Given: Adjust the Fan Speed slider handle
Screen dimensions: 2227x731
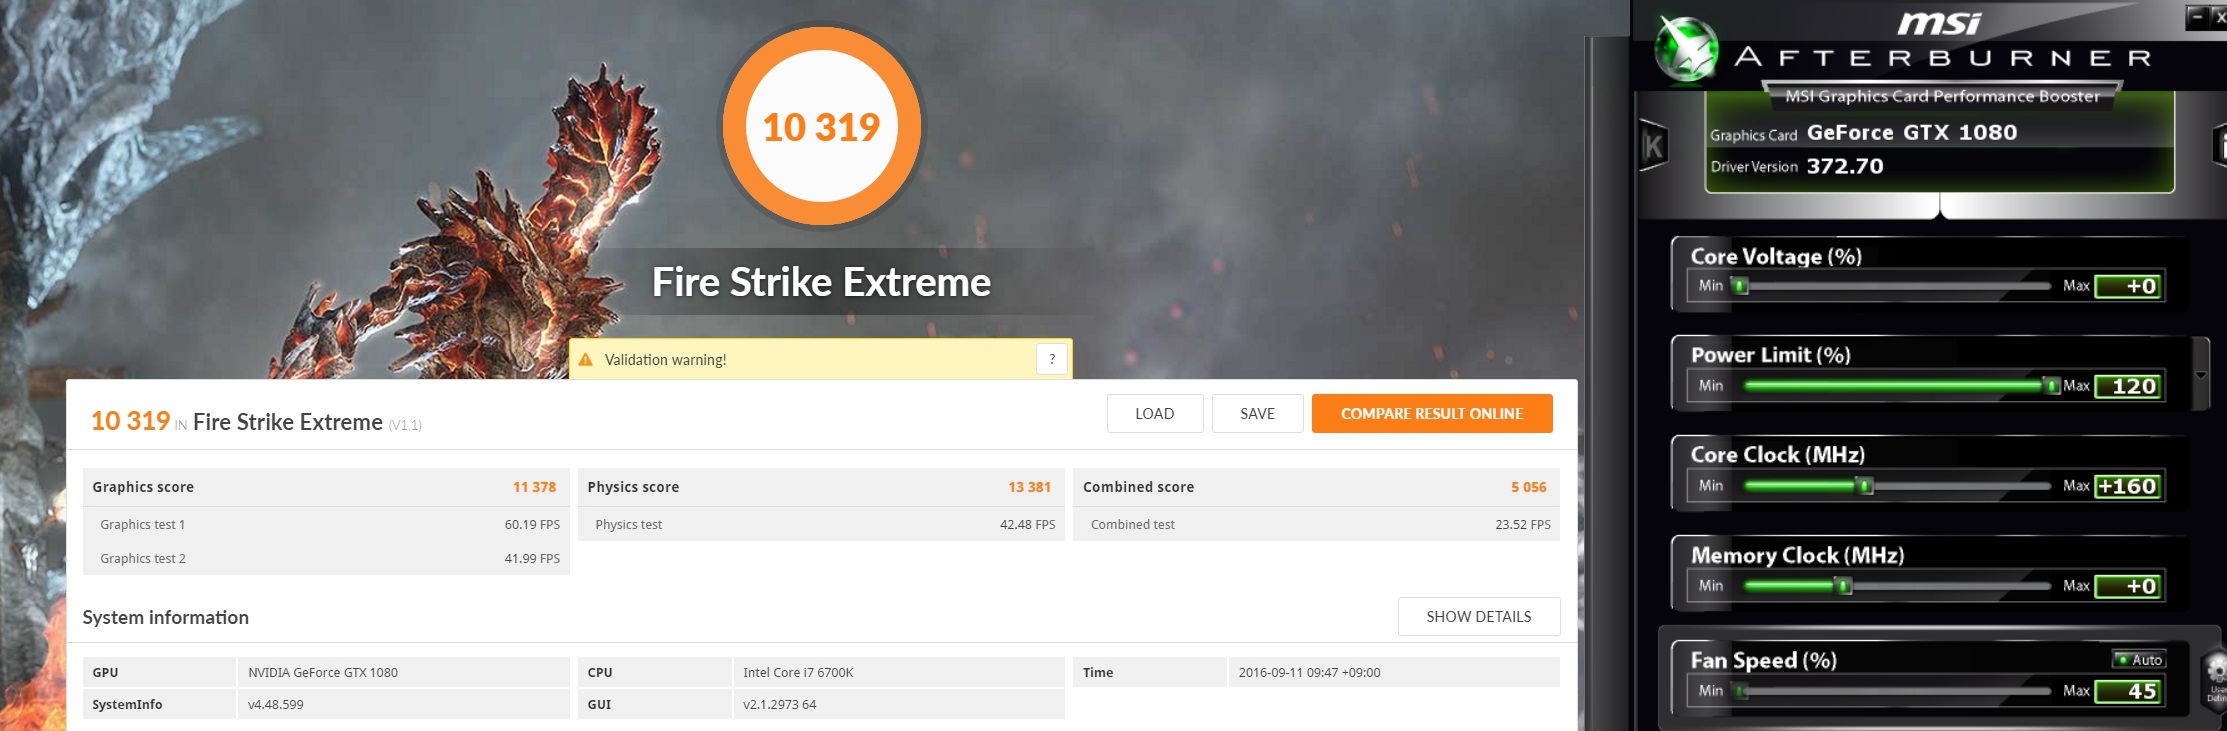Looking at the screenshot, I should pyautogui.click(x=1741, y=691).
